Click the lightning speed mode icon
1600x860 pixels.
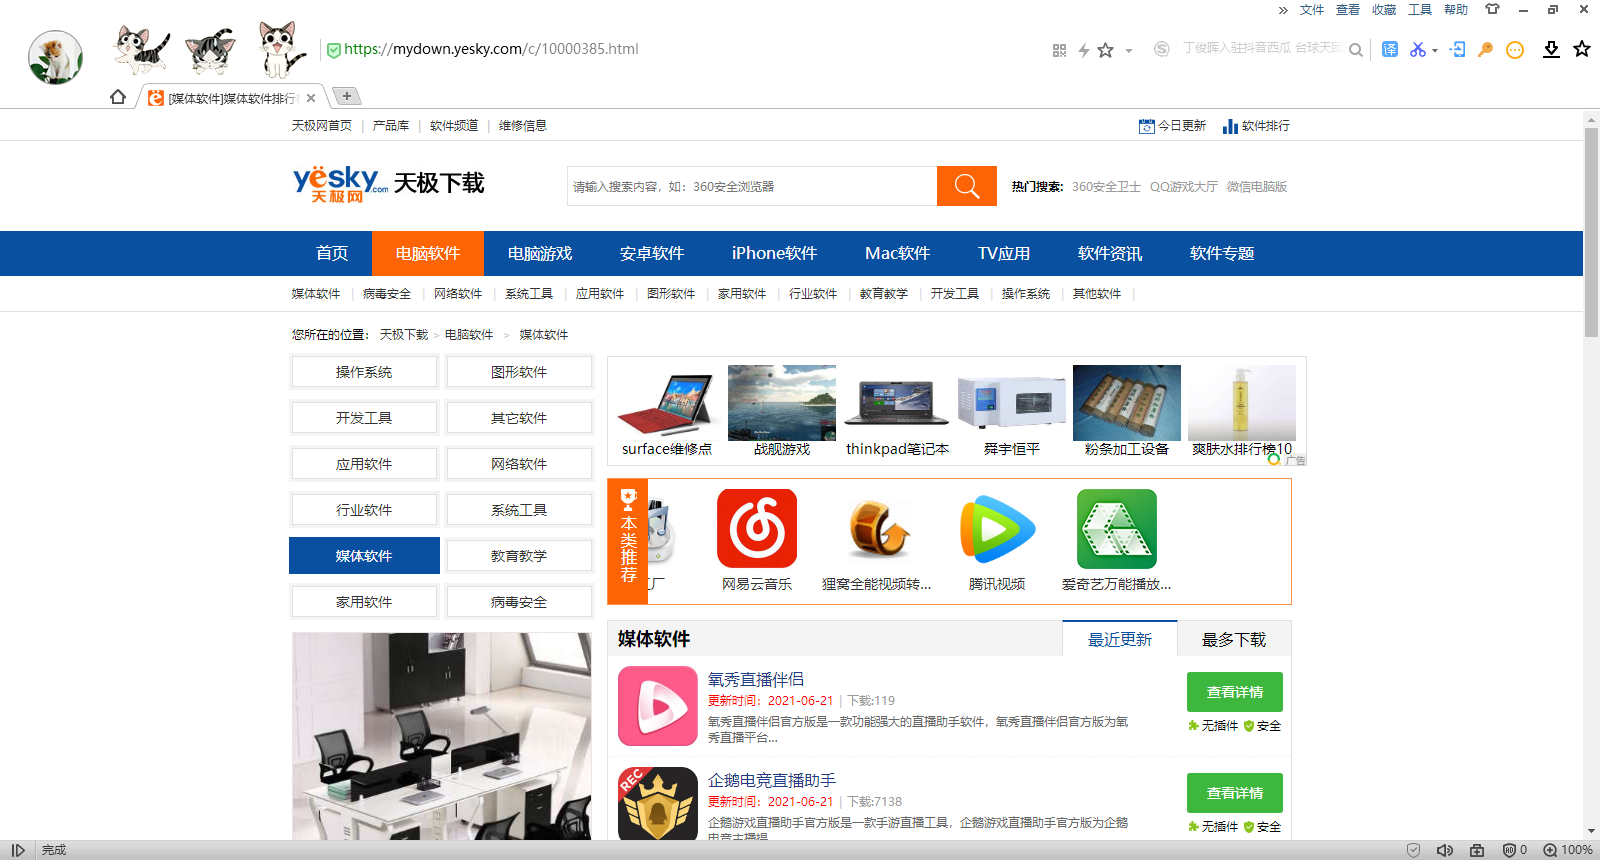tap(1083, 50)
